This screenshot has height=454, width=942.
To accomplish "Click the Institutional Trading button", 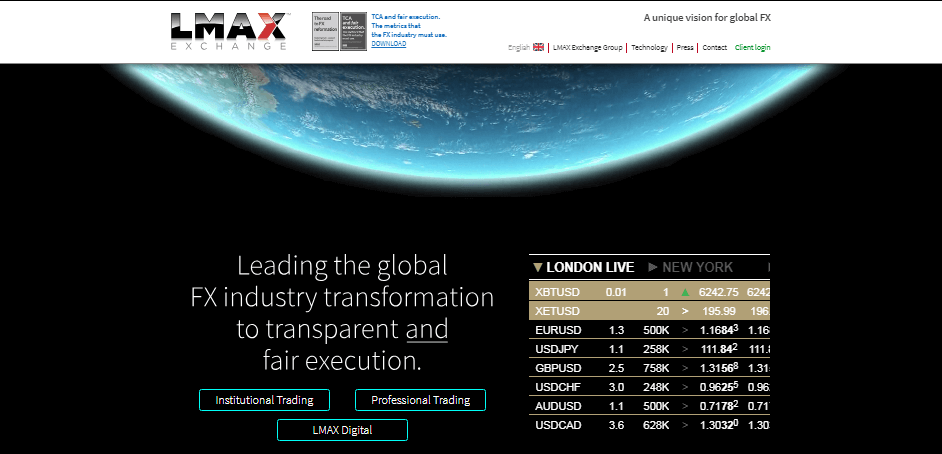I will click(x=264, y=400).
